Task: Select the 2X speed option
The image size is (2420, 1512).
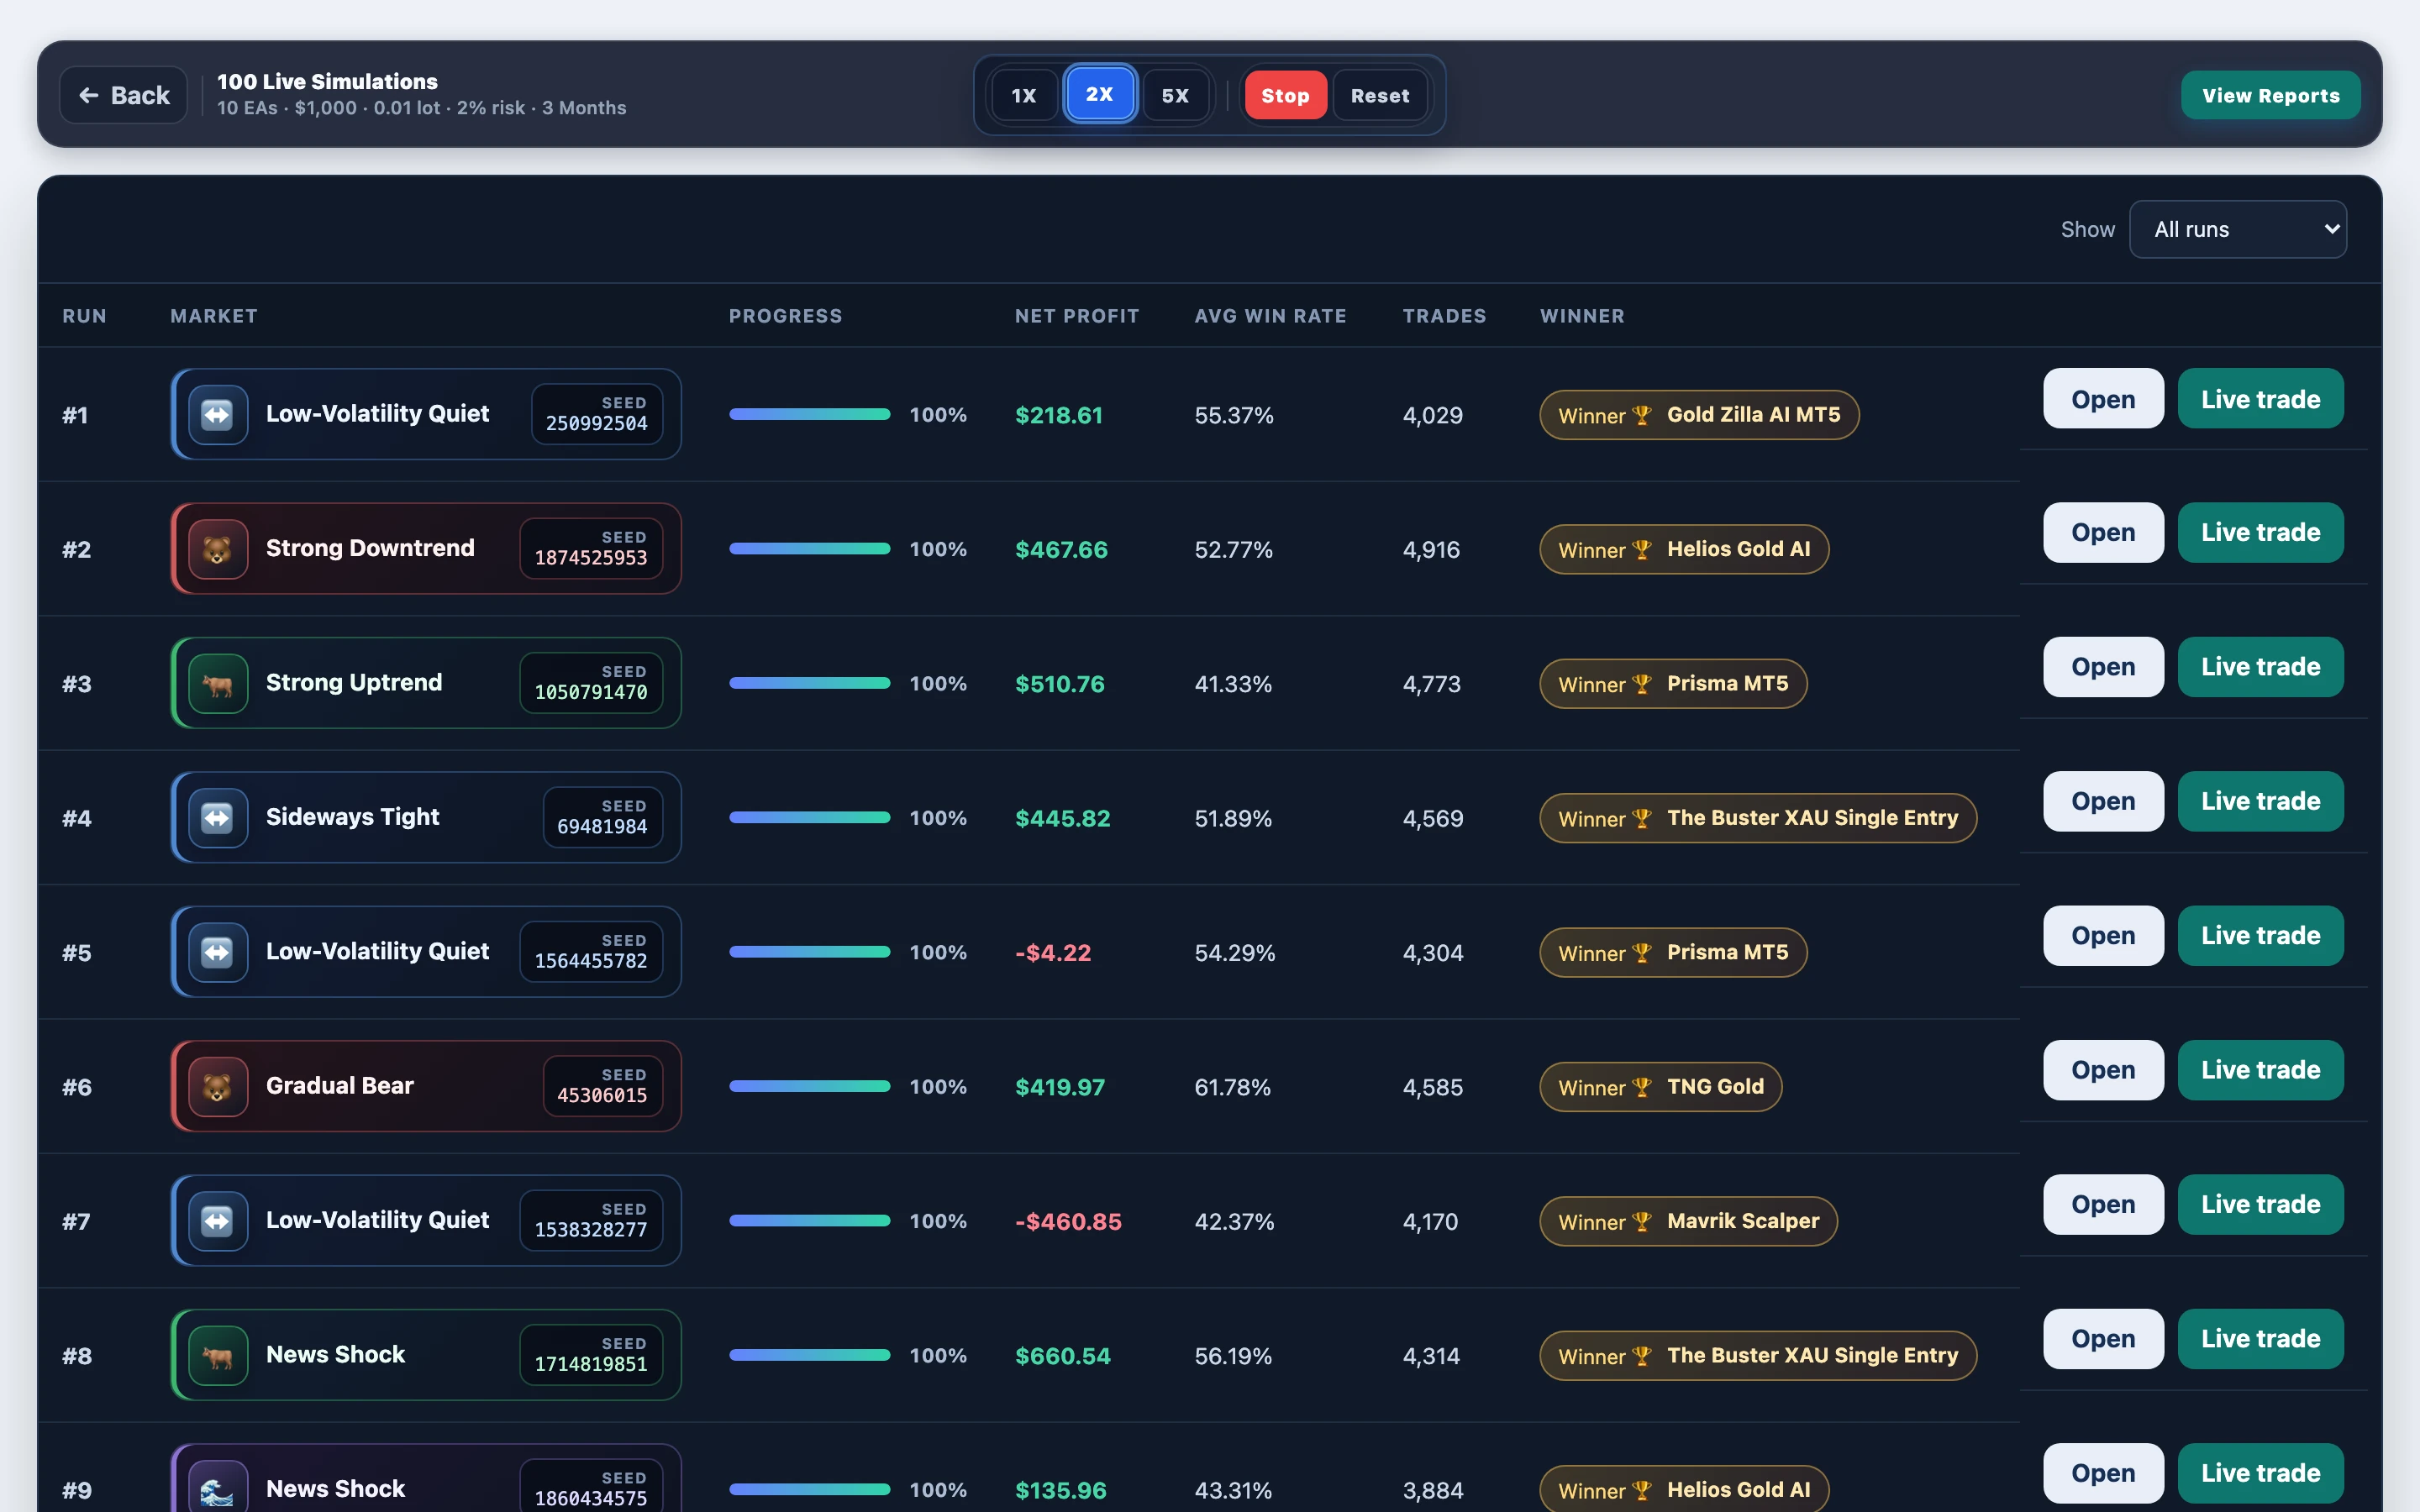Action: (x=1099, y=94)
